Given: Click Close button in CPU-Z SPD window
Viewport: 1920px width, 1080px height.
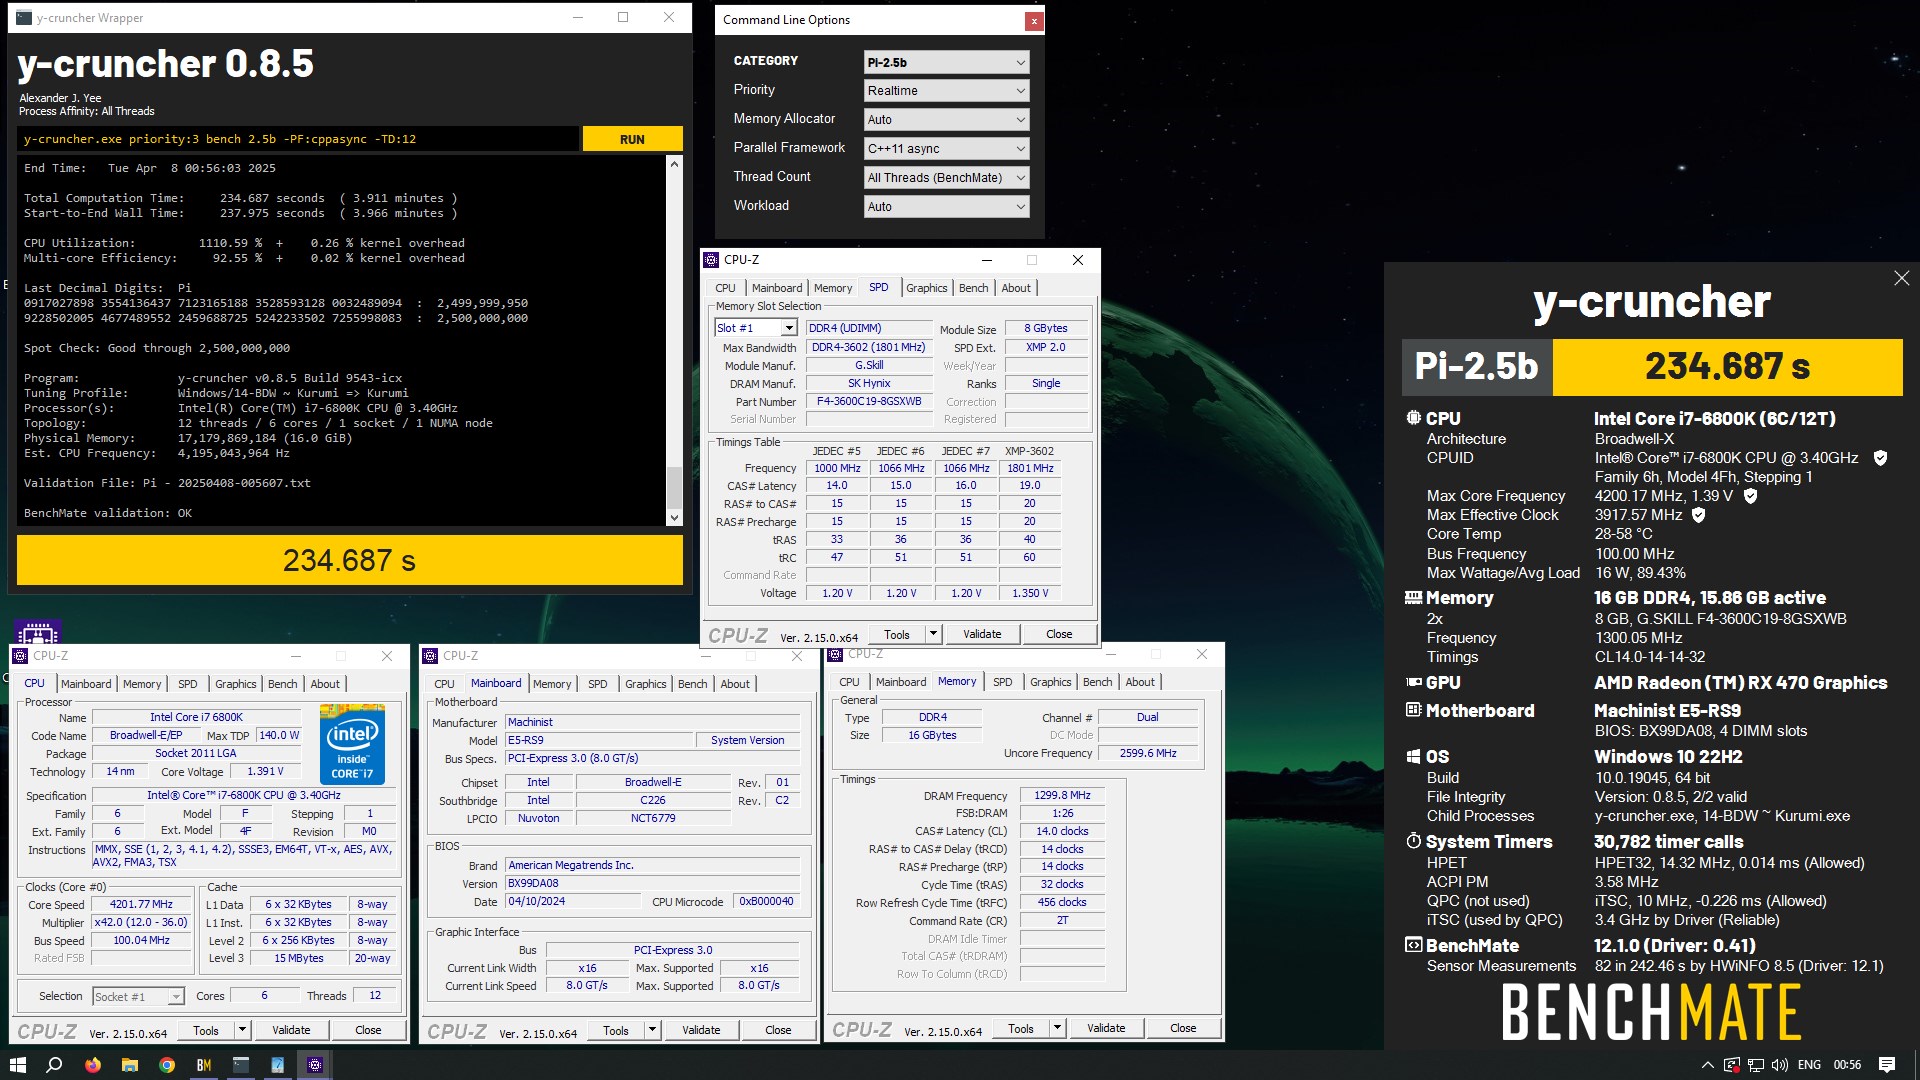Looking at the screenshot, I should coord(1059,634).
